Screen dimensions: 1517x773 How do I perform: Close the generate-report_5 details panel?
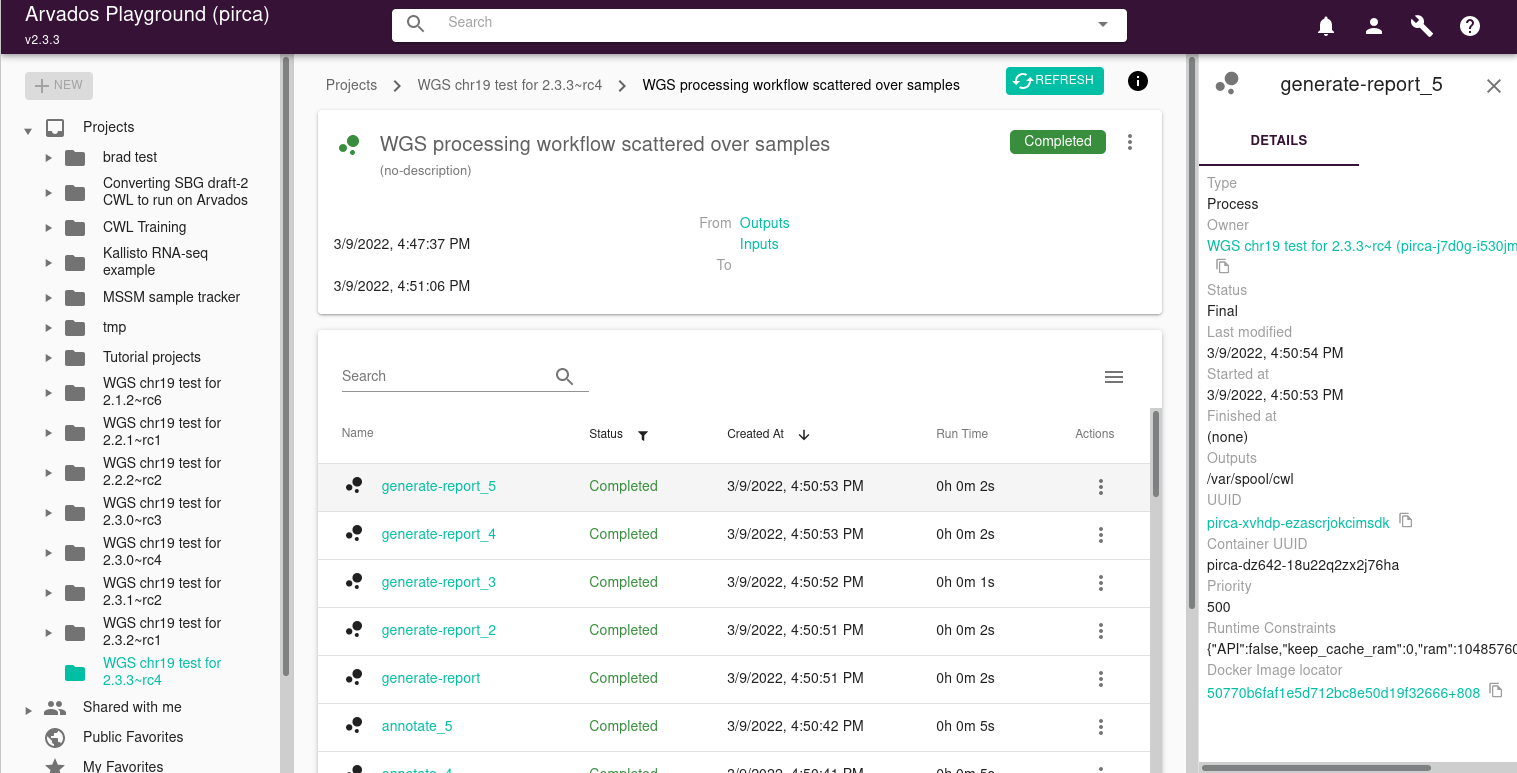pyautogui.click(x=1494, y=86)
